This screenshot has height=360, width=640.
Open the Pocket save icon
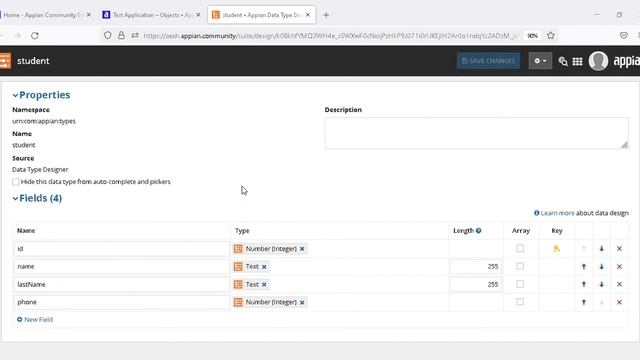click(x=624, y=36)
